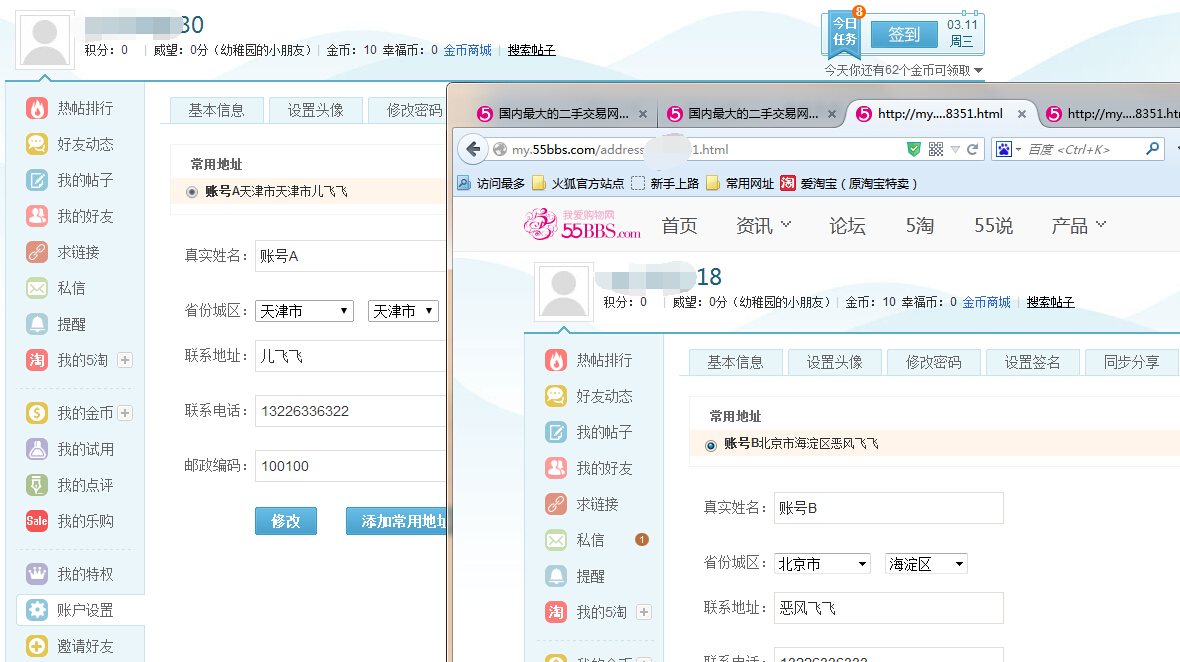Screen dimensions: 1180x662
Task: Select 账号A天津市 address radio button
Action: (x=192, y=192)
